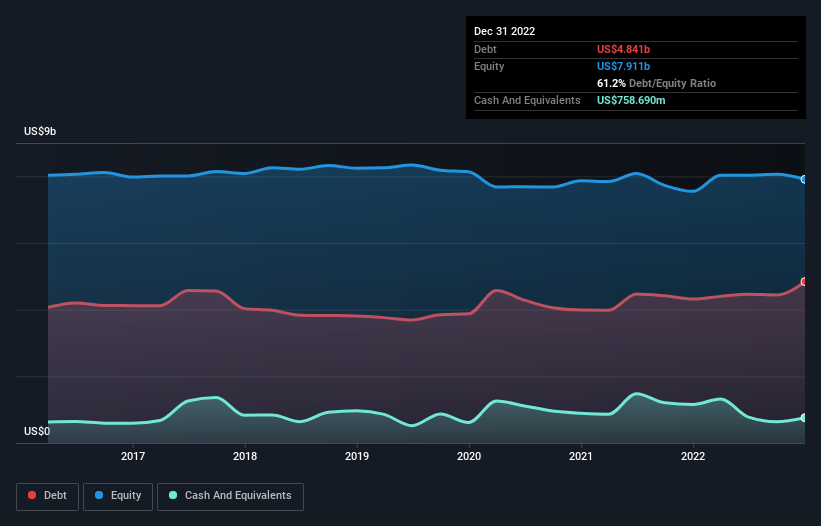
Task: Click the US$758.690m cash value
Action: click(631, 100)
